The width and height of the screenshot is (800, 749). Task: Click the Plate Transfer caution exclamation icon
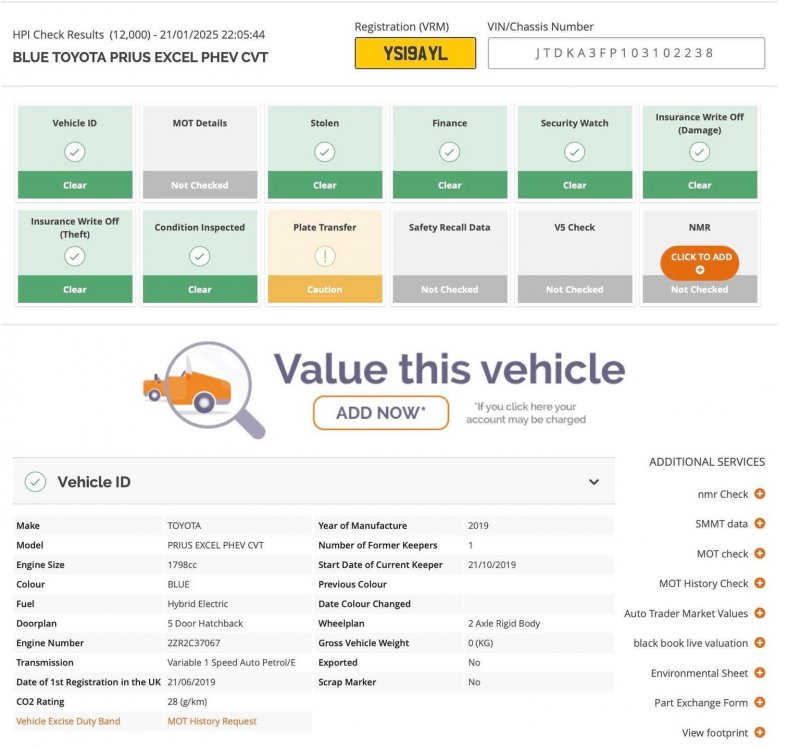pos(324,256)
